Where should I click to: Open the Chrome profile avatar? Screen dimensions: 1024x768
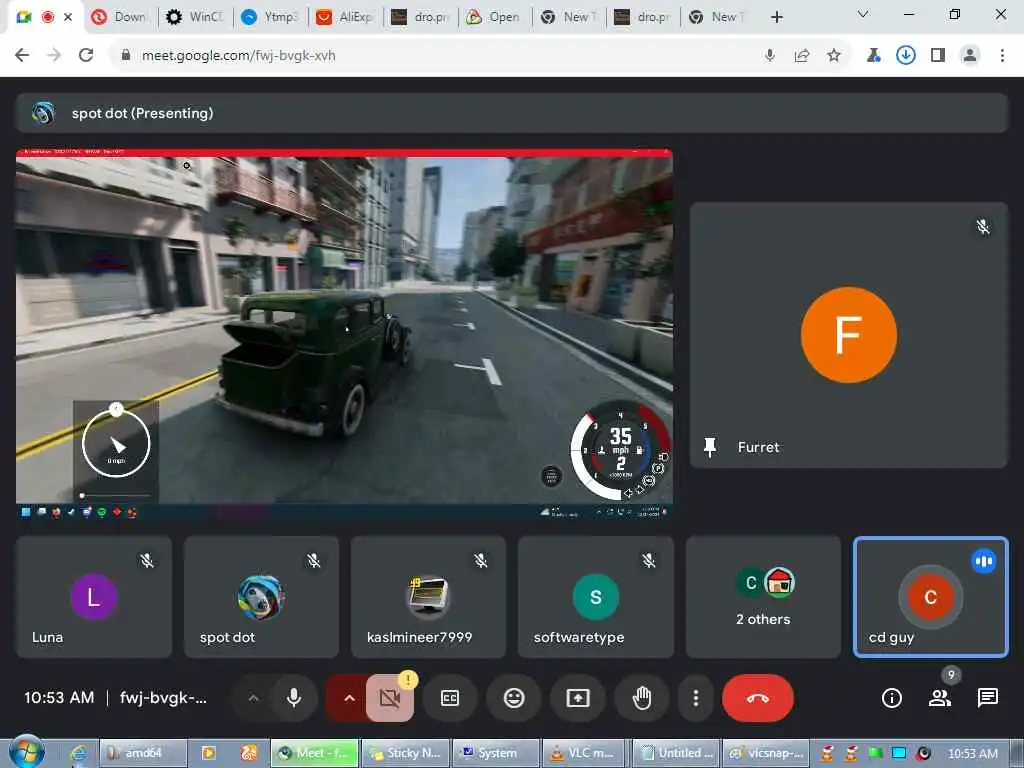click(x=970, y=56)
